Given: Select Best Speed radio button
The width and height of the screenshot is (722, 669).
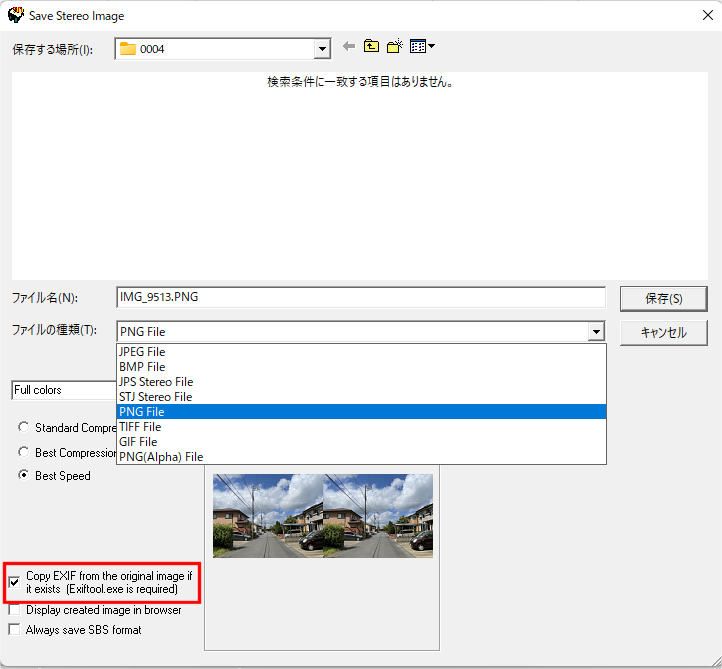Looking at the screenshot, I should pyautogui.click(x=23, y=475).
